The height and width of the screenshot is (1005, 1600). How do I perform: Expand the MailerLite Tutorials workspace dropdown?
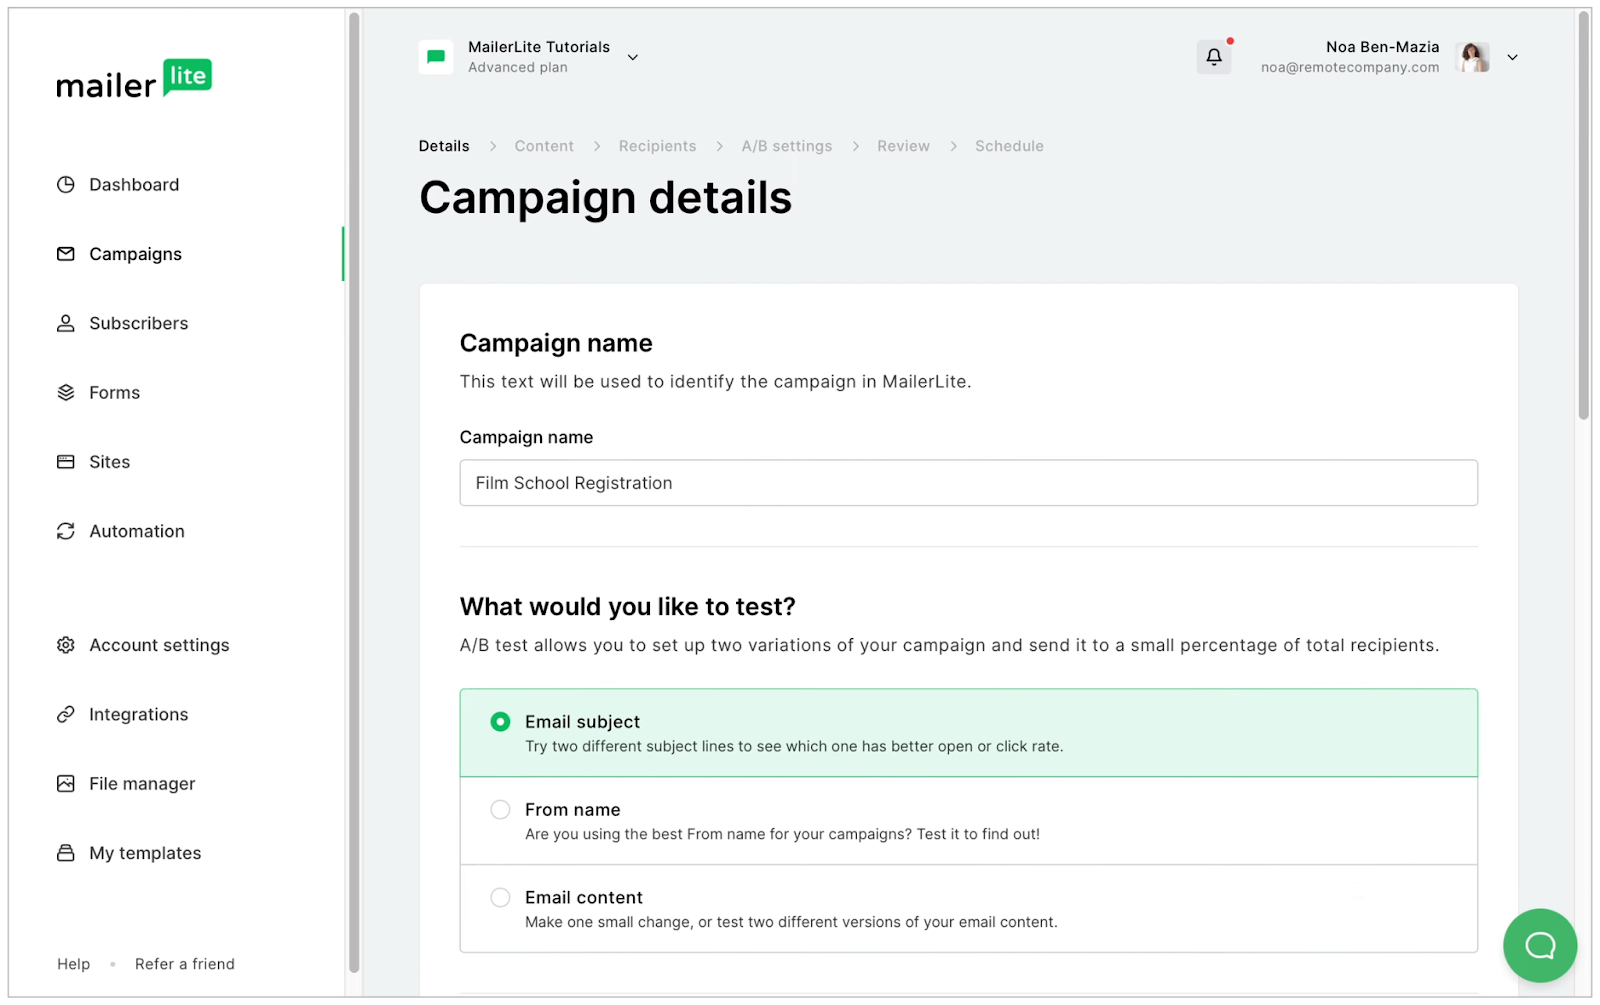coord(632,57)
